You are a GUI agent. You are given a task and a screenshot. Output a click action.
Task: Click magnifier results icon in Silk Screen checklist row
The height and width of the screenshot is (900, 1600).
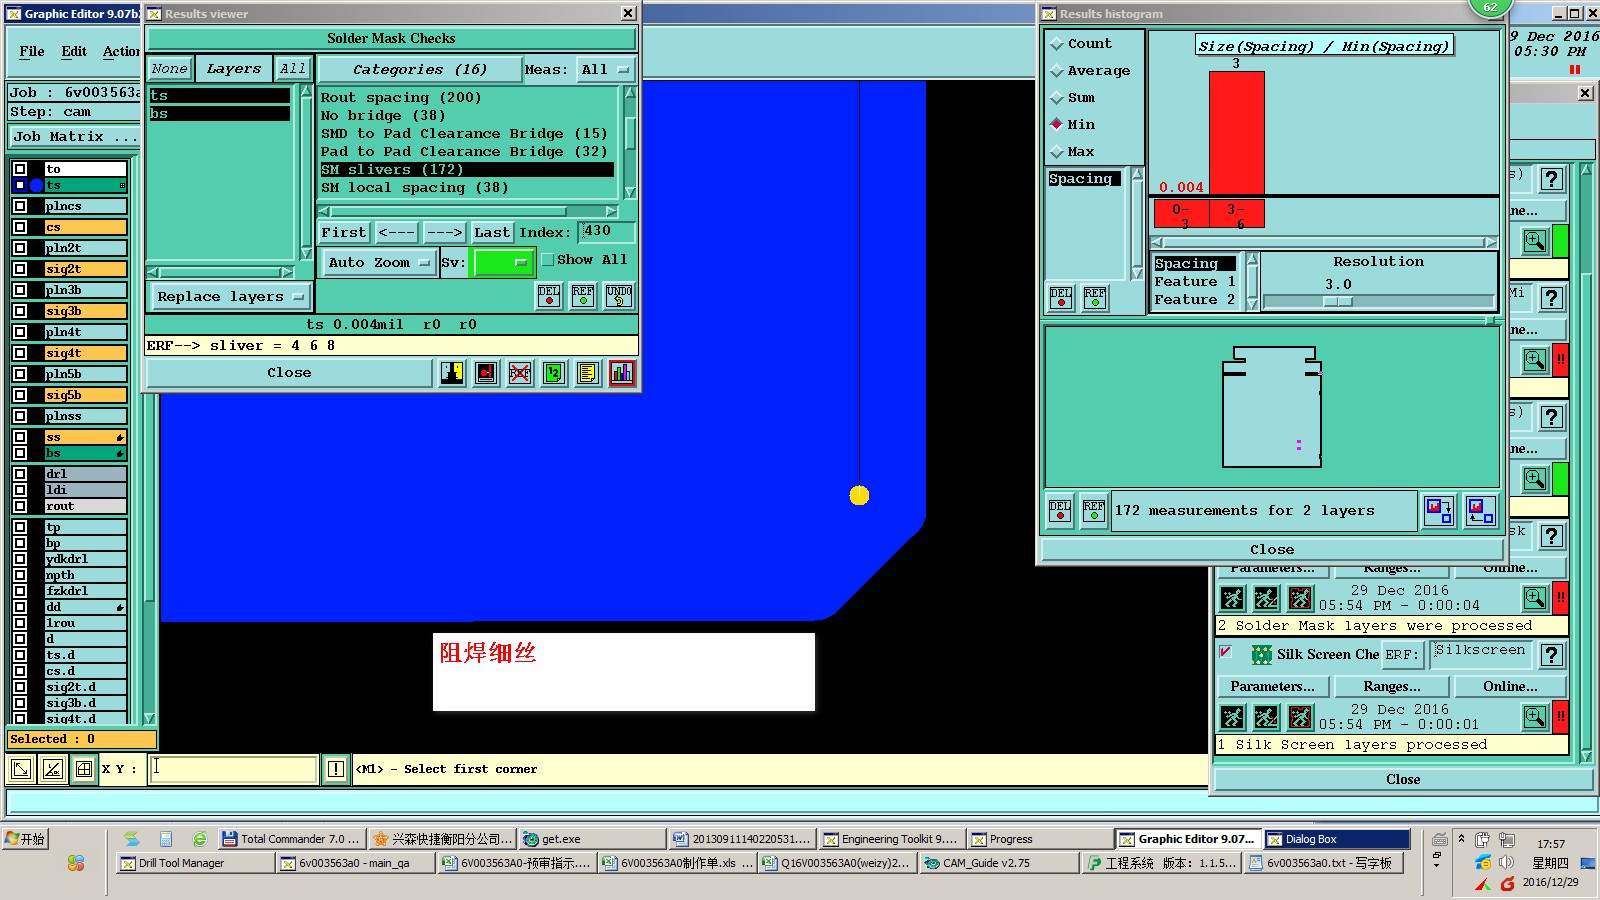[1535, 717]
